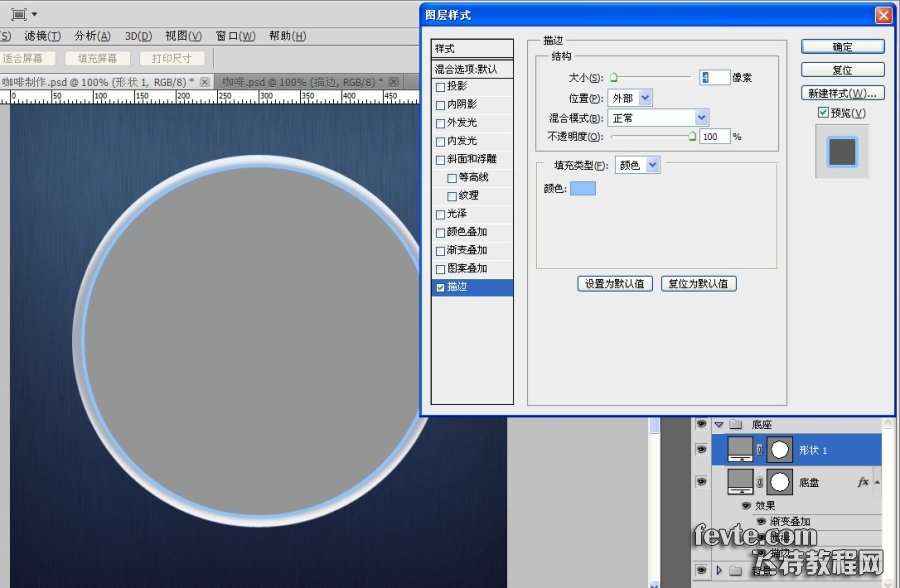Collapse the 底盘 layer effects list
This screenshot has width=900, height=588.
(x=877, y=482)
